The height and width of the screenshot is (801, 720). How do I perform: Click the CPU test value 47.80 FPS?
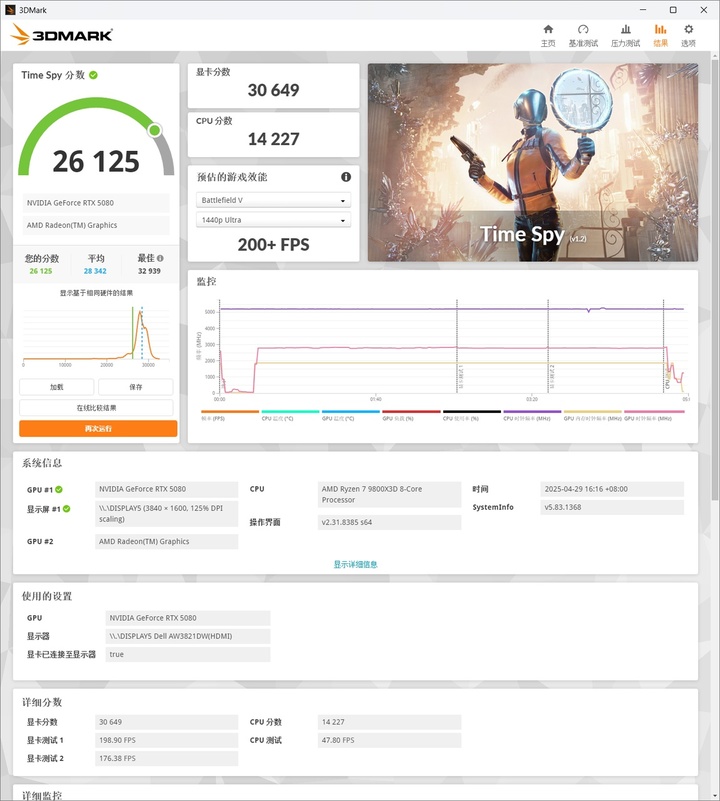click(x=389, y=740)
